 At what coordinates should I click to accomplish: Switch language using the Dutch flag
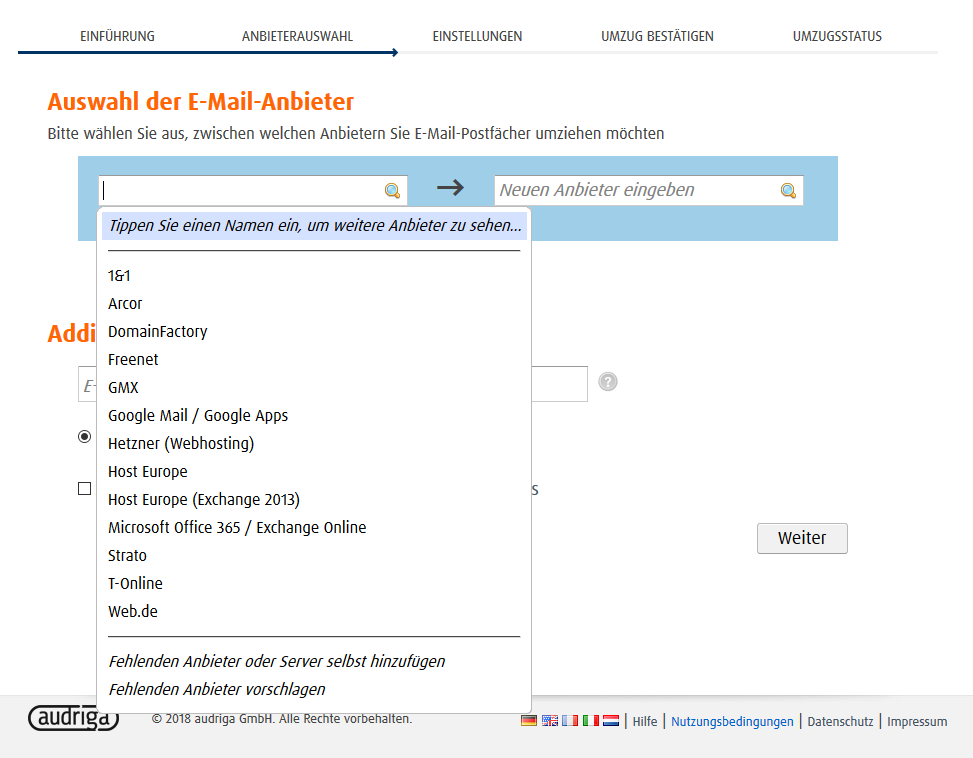pos(611,721)
